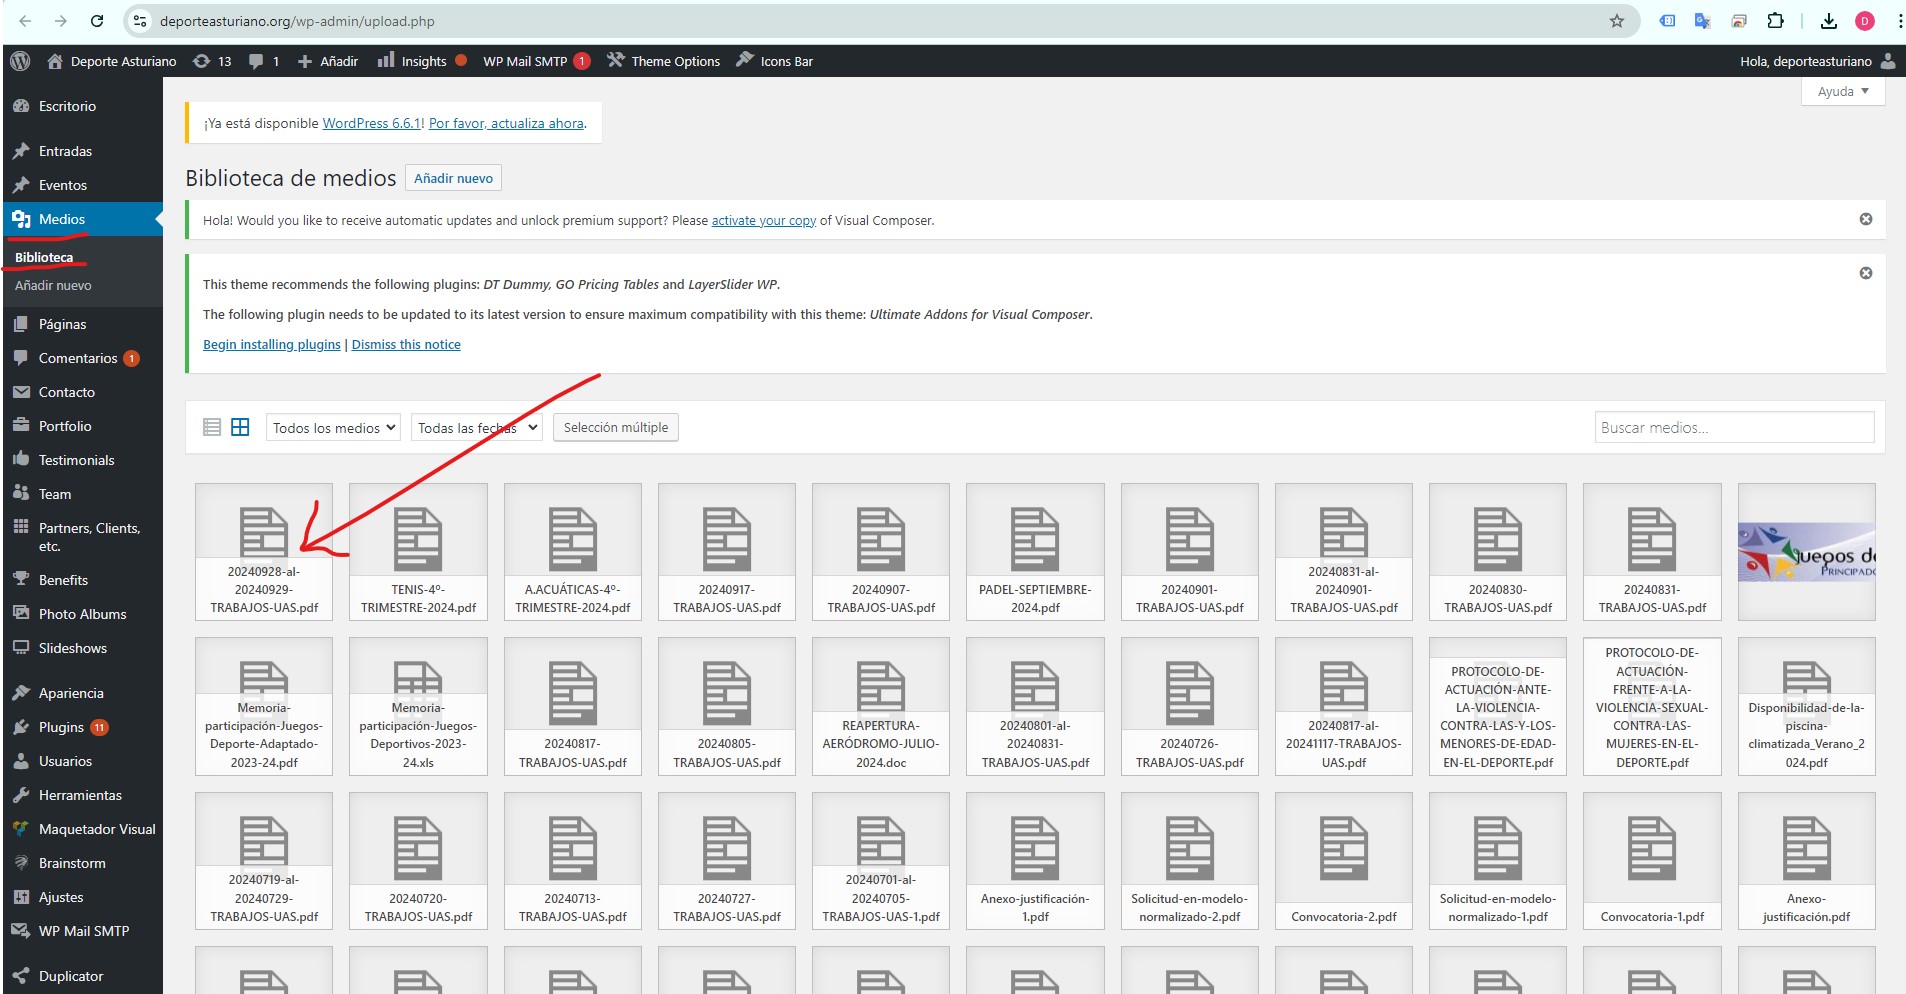Bookmark this page with the star icon

1616,21
